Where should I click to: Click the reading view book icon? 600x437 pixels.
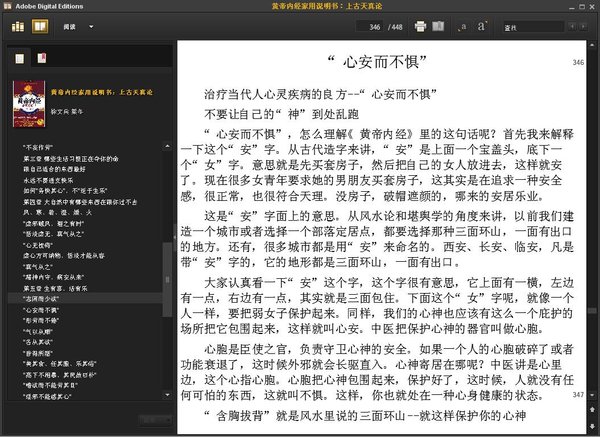(x=38, y=25)
